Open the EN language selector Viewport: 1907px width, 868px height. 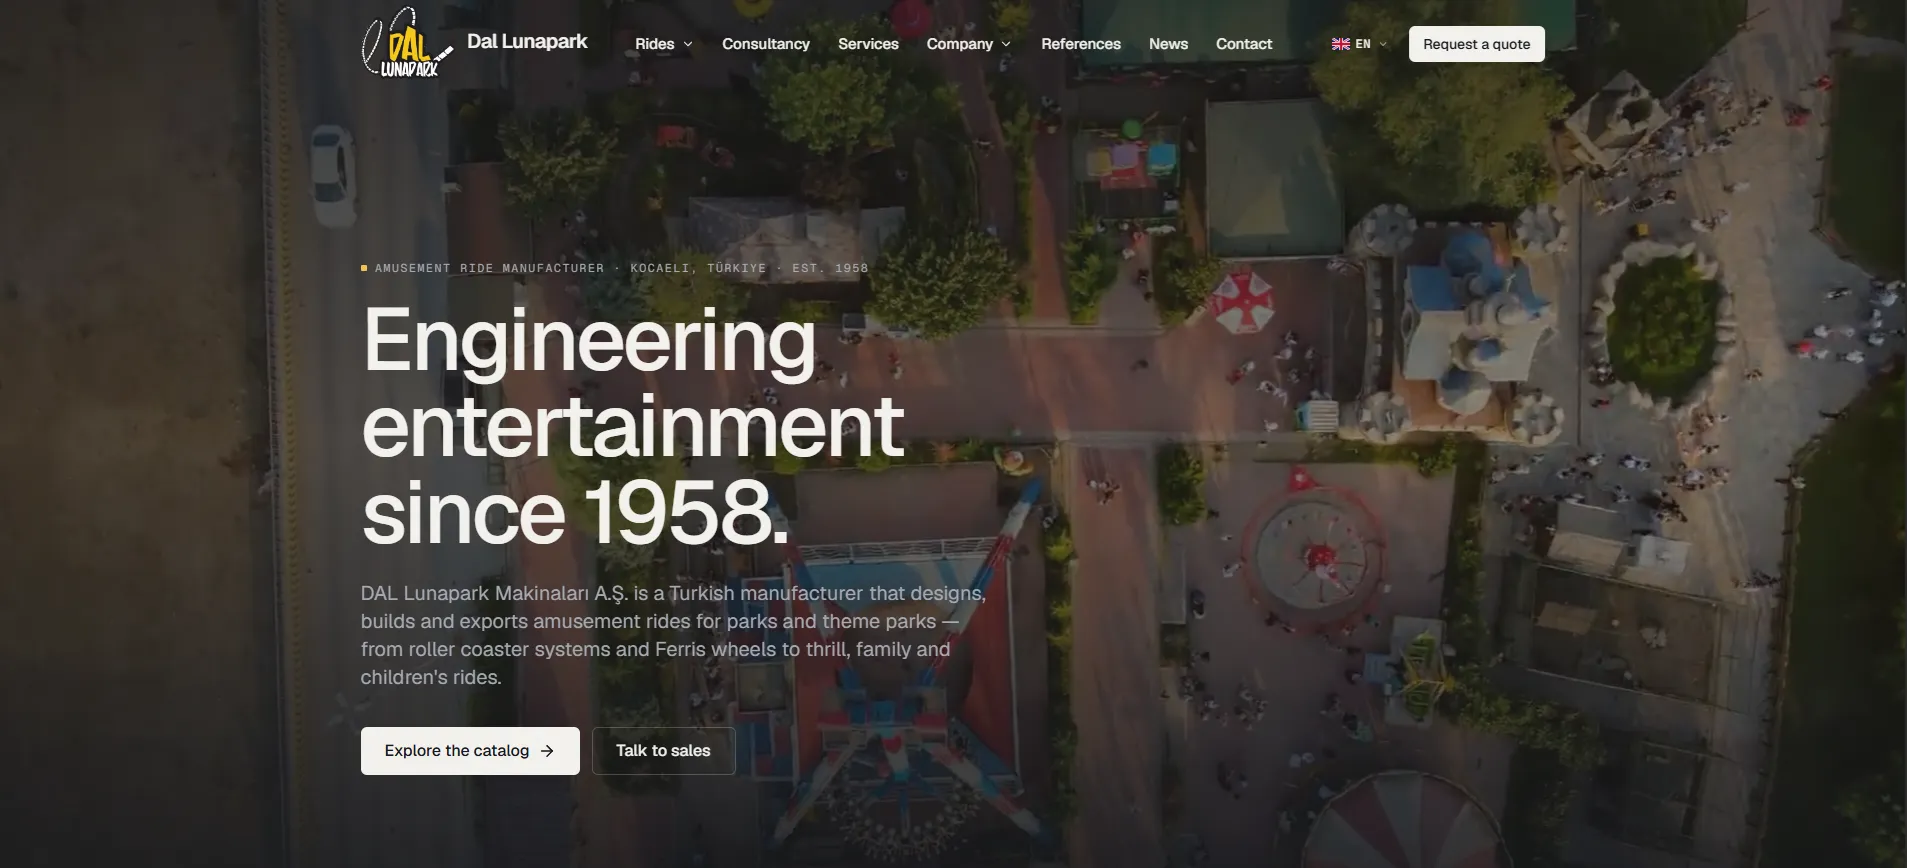1360,44
